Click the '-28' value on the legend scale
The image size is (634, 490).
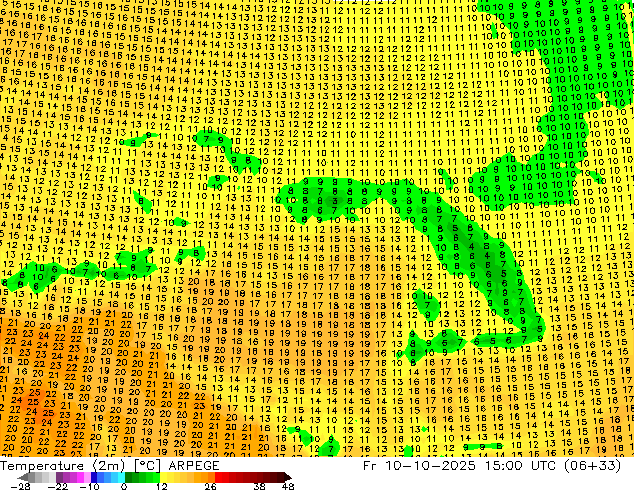(x=20, y=486)
